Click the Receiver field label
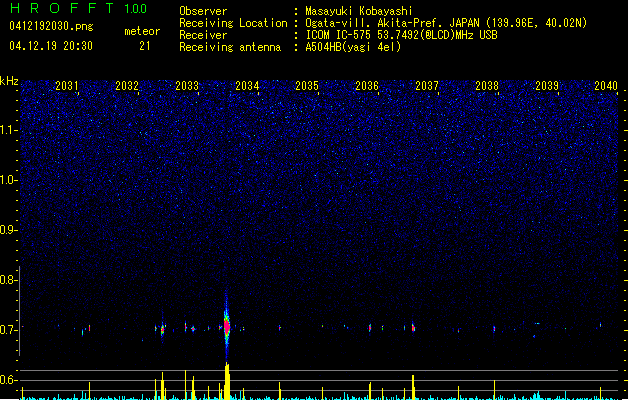The image size is (629, 400). pos(203,35)
